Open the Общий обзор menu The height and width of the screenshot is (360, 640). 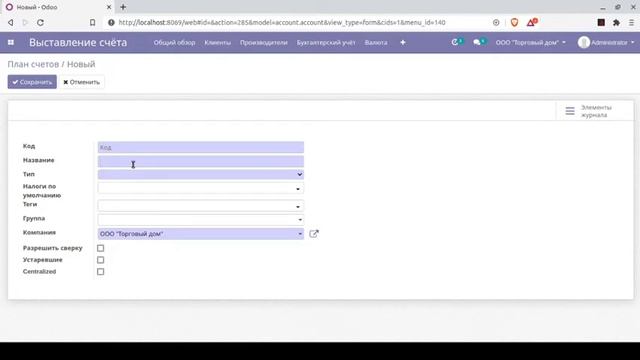pos(174,42)
